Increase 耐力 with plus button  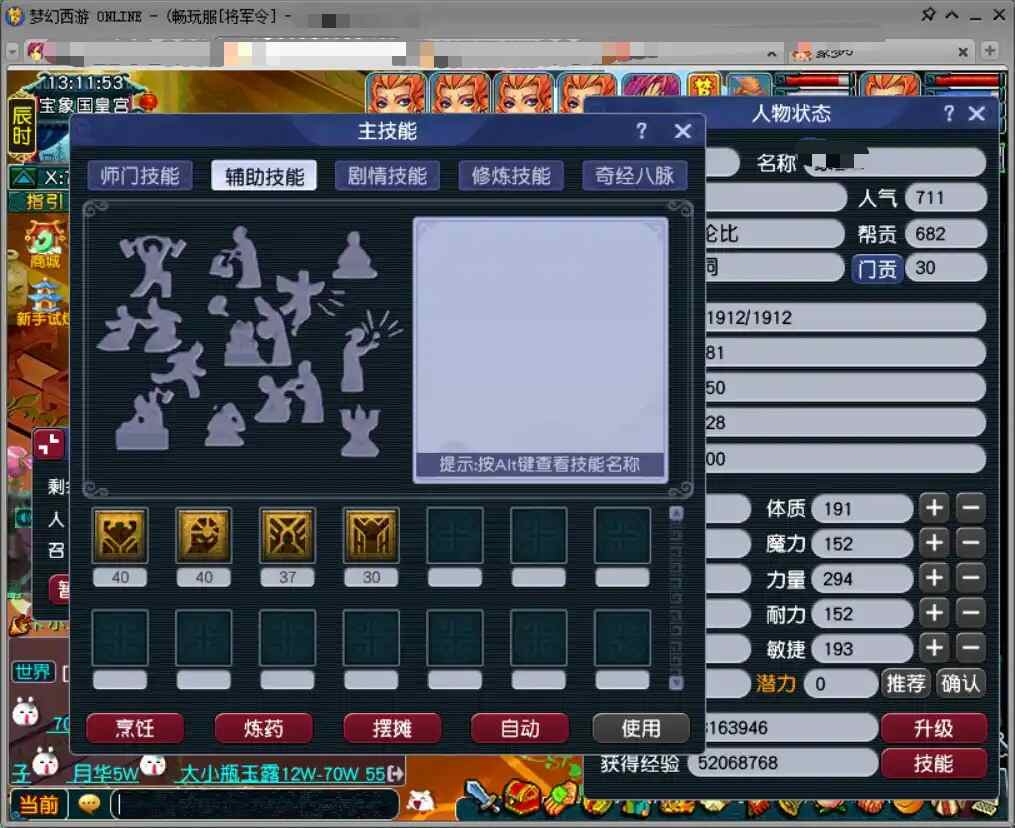pyautogui.click(x=934, y=613)
